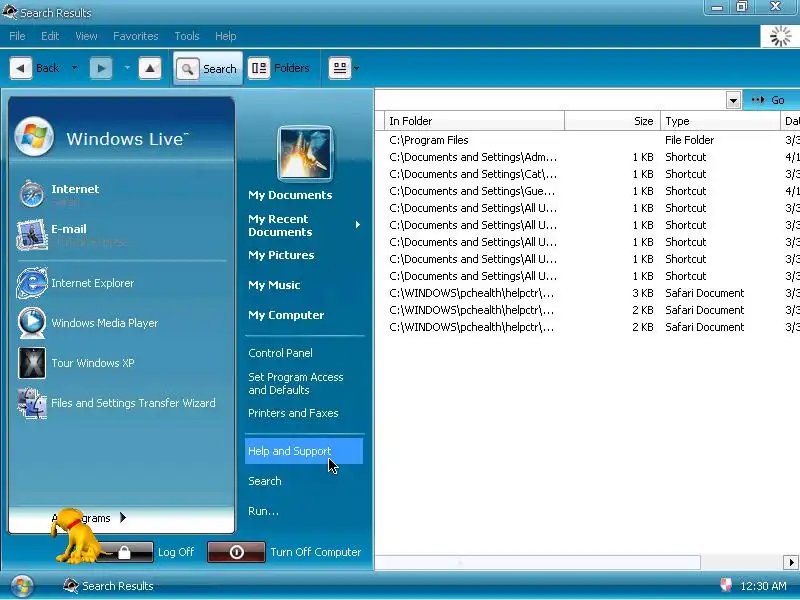Open the Help menu
800x600 pixels.
click(226, 36)
